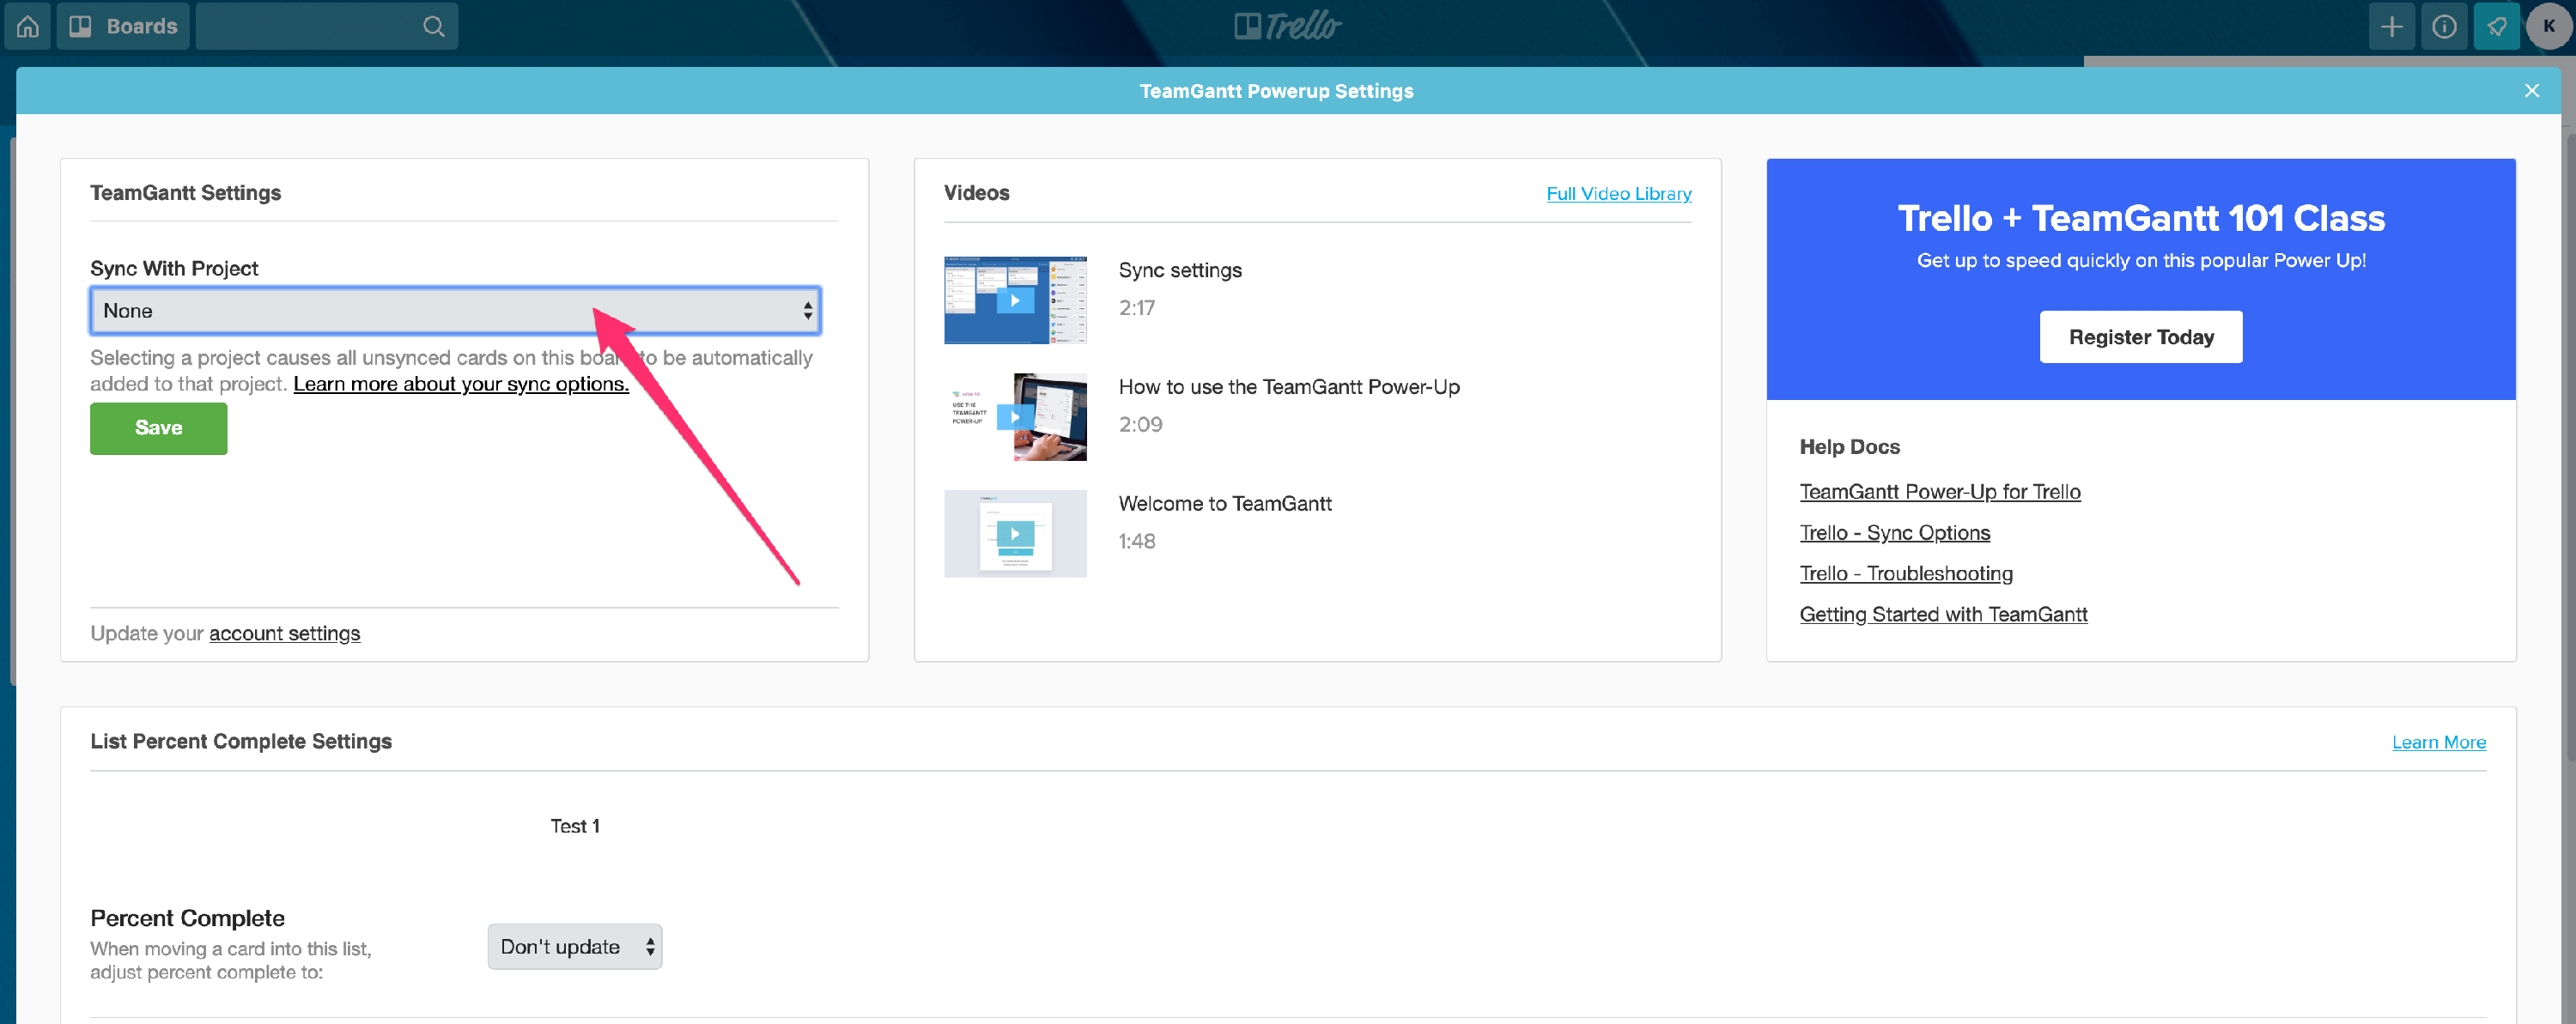The width and height of the screenshot is (2576, 1024).
Task: Click the update account settings link
Action: point(283,632)
